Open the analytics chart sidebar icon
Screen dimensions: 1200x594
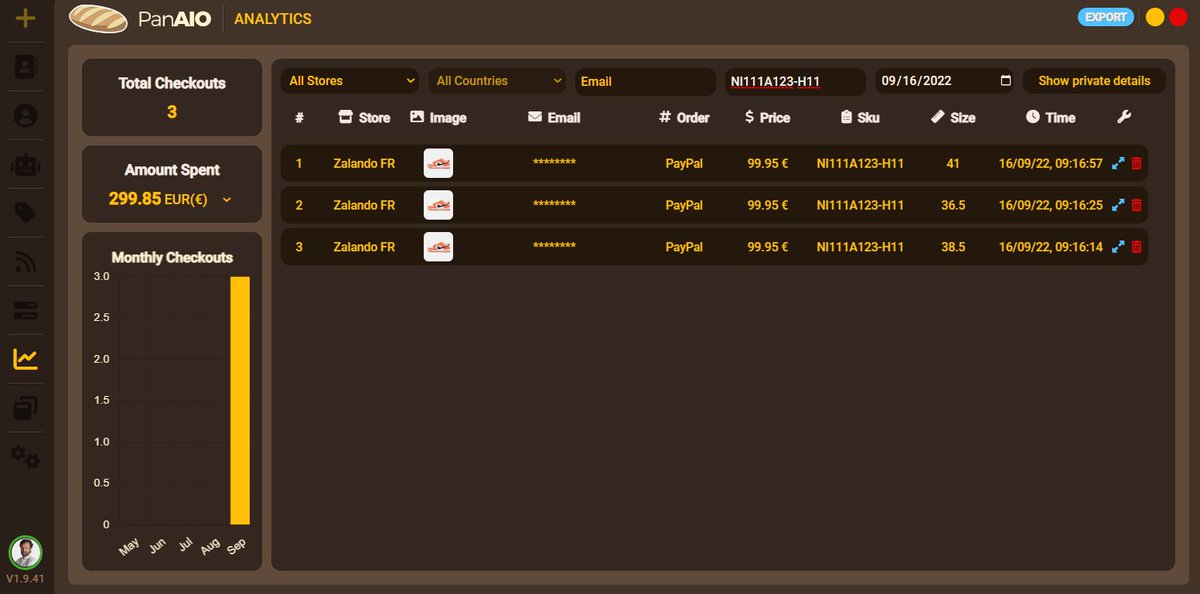click(x=26, y=359)
